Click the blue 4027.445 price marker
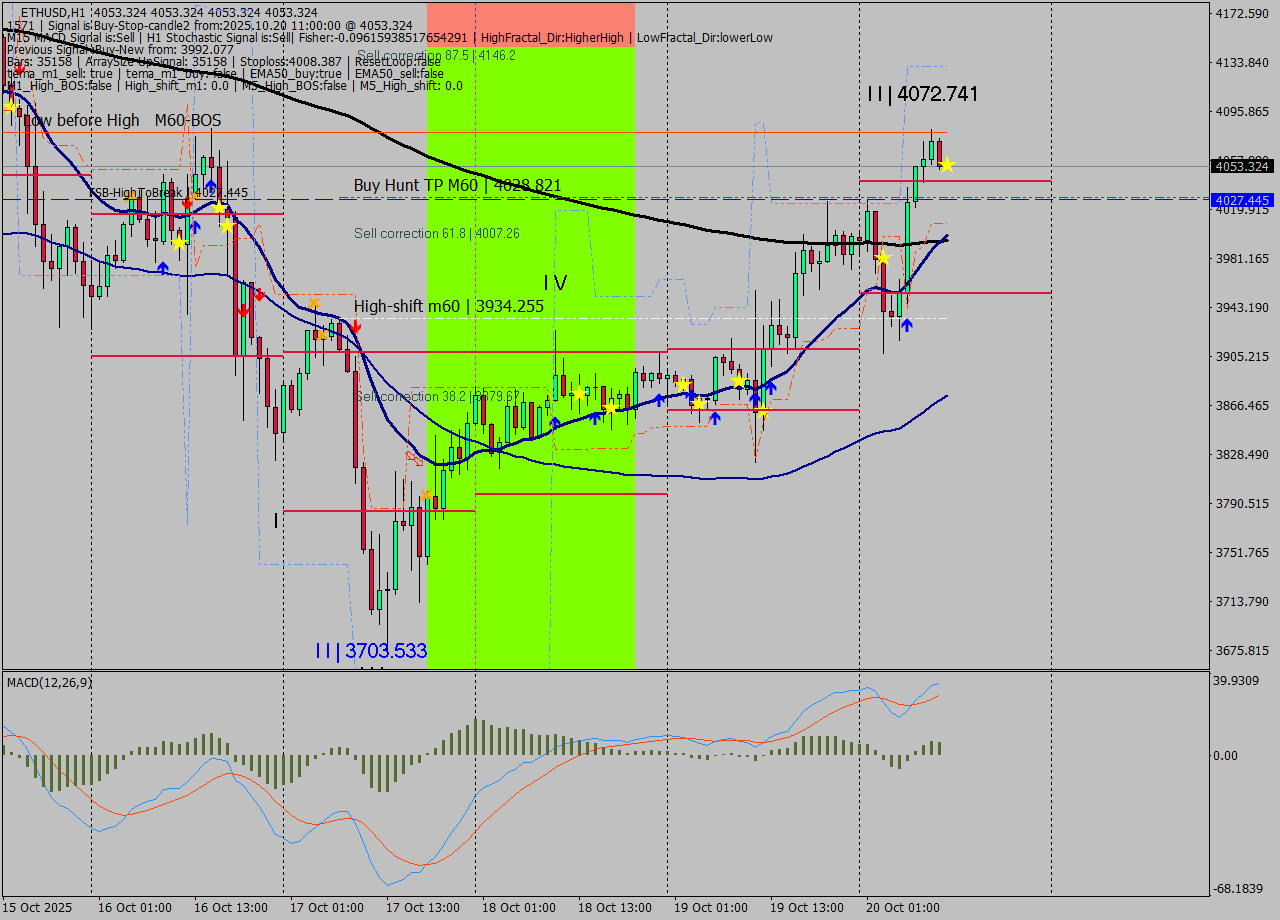Screen dimensions: 1280x920 (x=1240, y=201)
